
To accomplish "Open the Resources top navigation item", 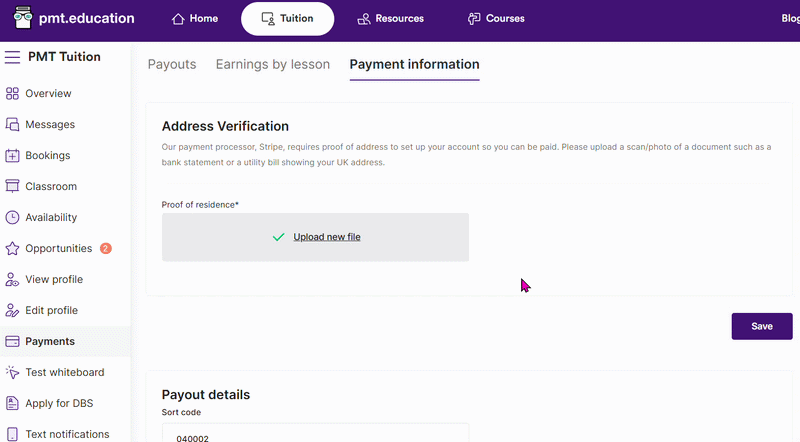I will [x=391, y=19].
